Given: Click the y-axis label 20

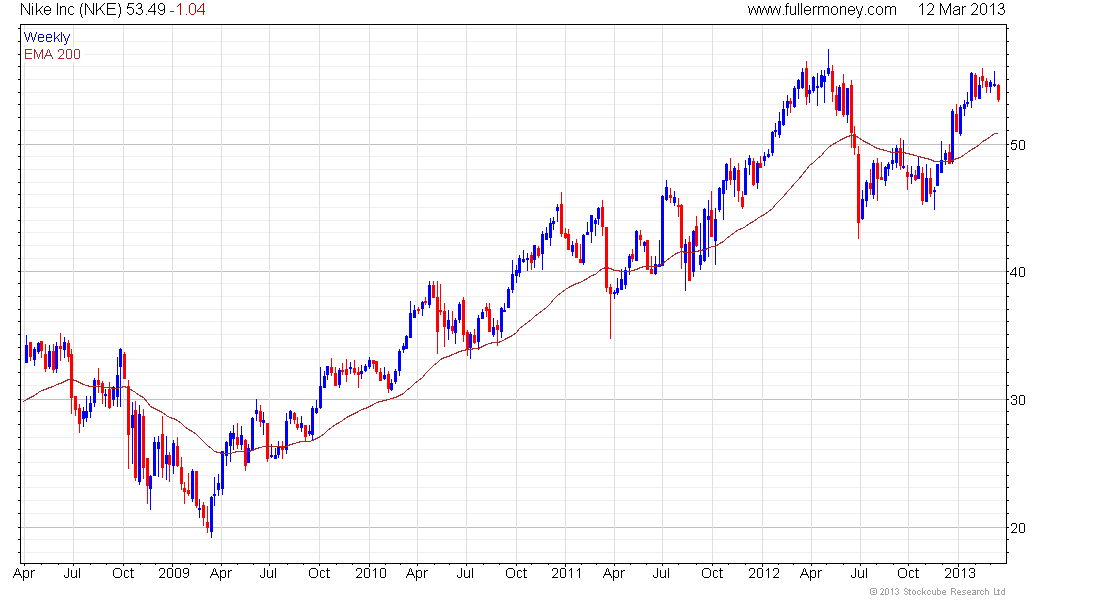Looking at the screenshot, I should tap(1017, 528).
